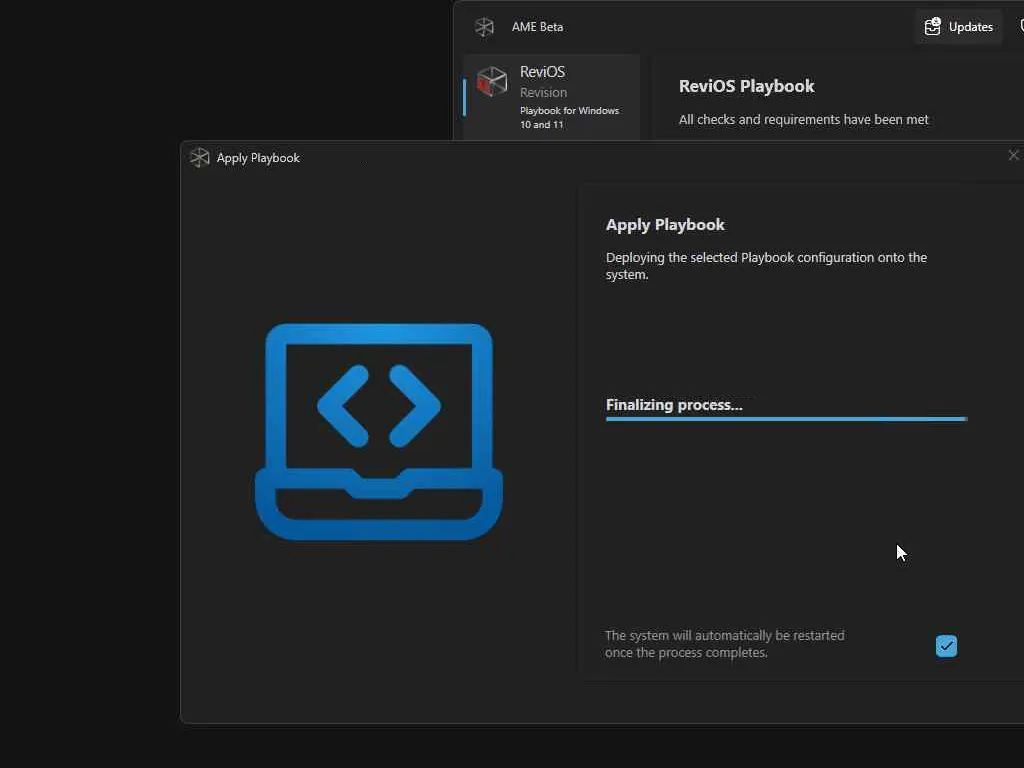Click the AME Beta logo icon
The width and height of the screenshot is (1024, 768).
point(484,27)
